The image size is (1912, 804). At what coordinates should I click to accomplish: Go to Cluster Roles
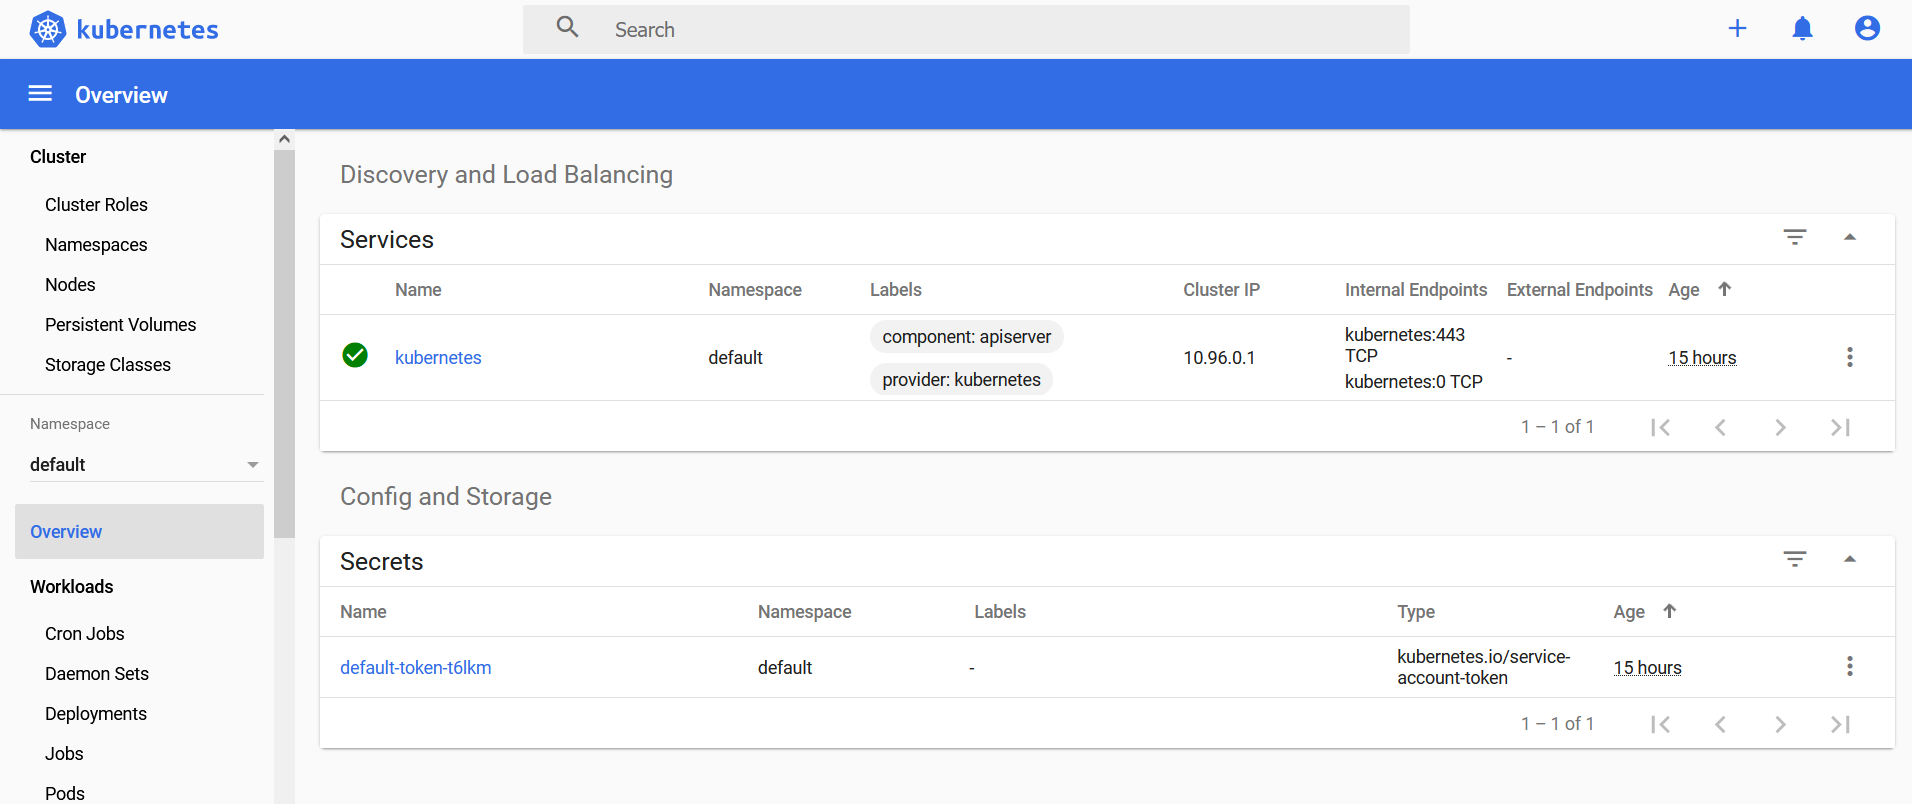click(x=96, y=205)
